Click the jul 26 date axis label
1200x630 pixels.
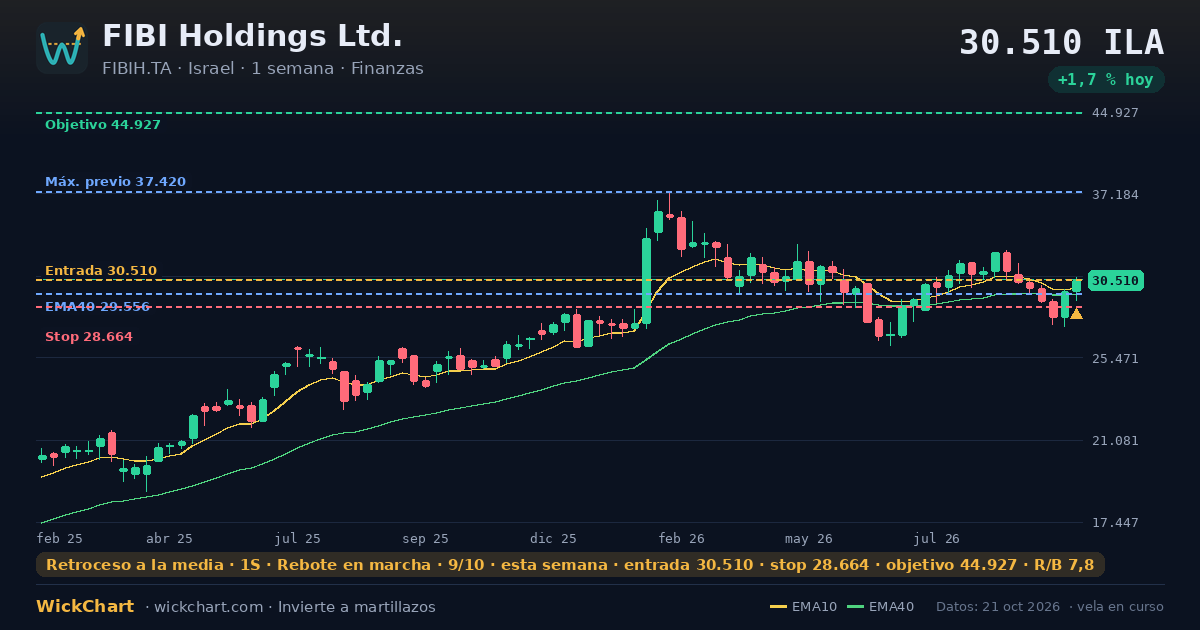(x=938, y=538)
